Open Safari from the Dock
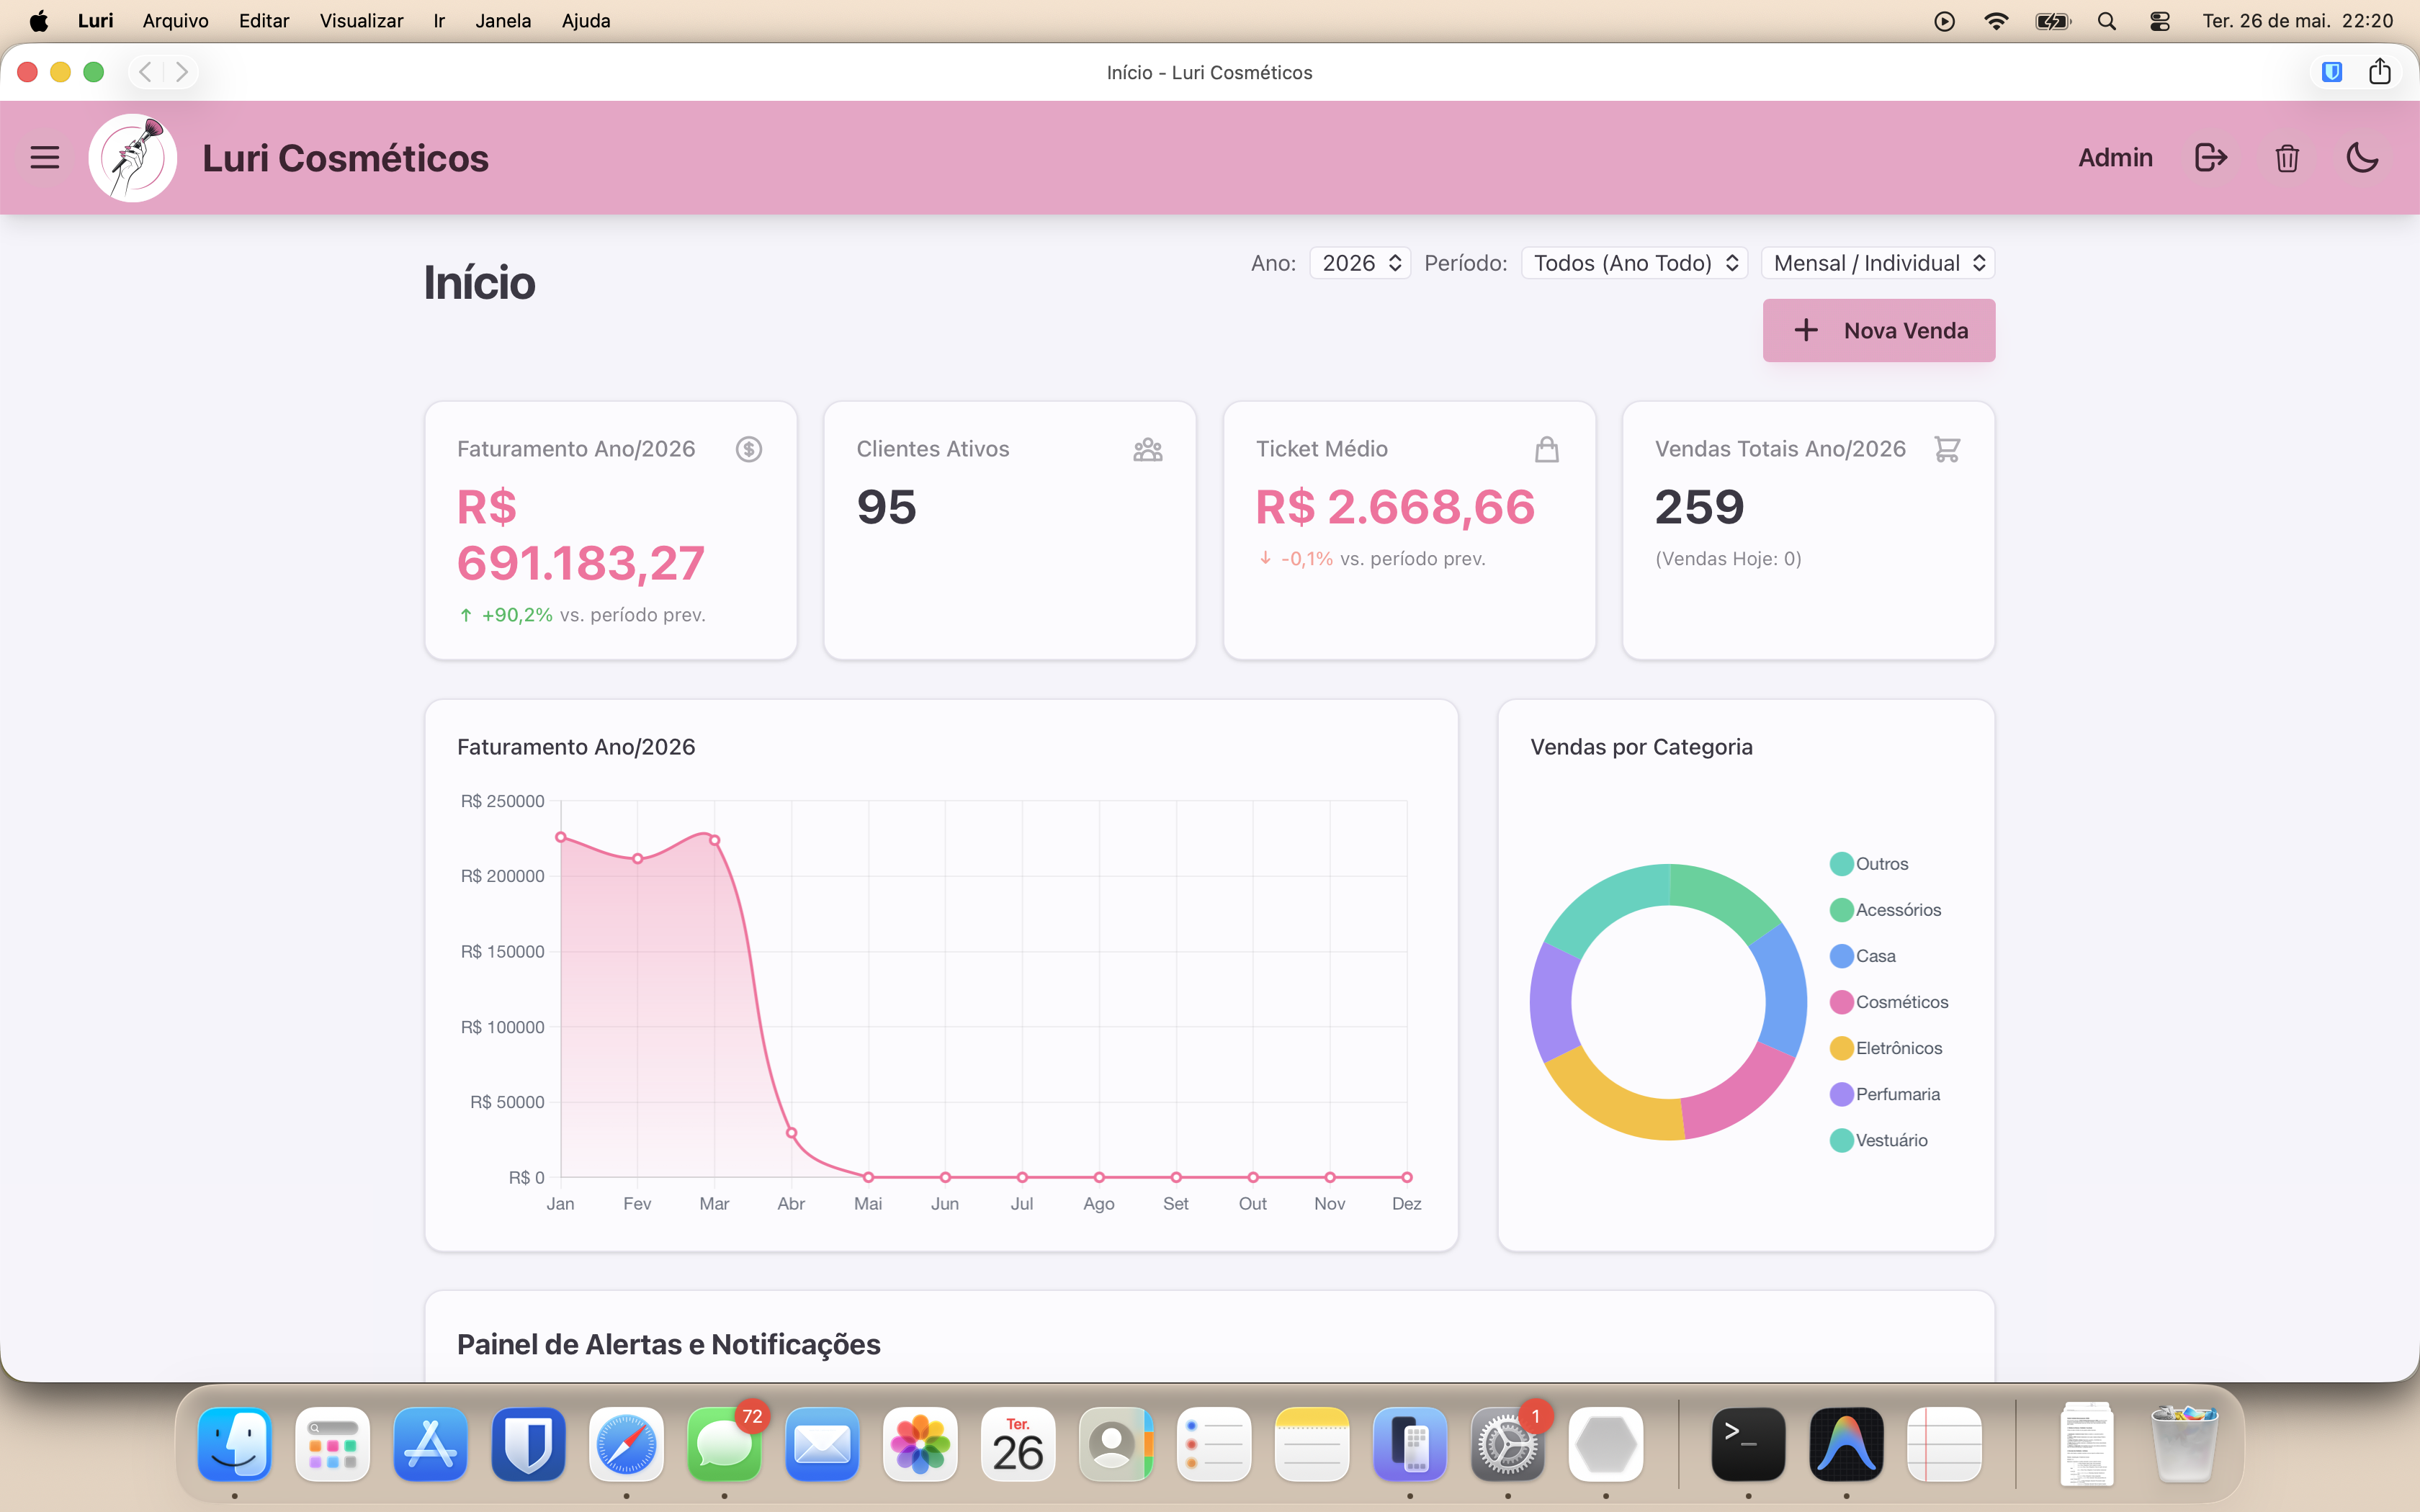The width and height of the screenshot is (2420, 1512). (626, 1444)
